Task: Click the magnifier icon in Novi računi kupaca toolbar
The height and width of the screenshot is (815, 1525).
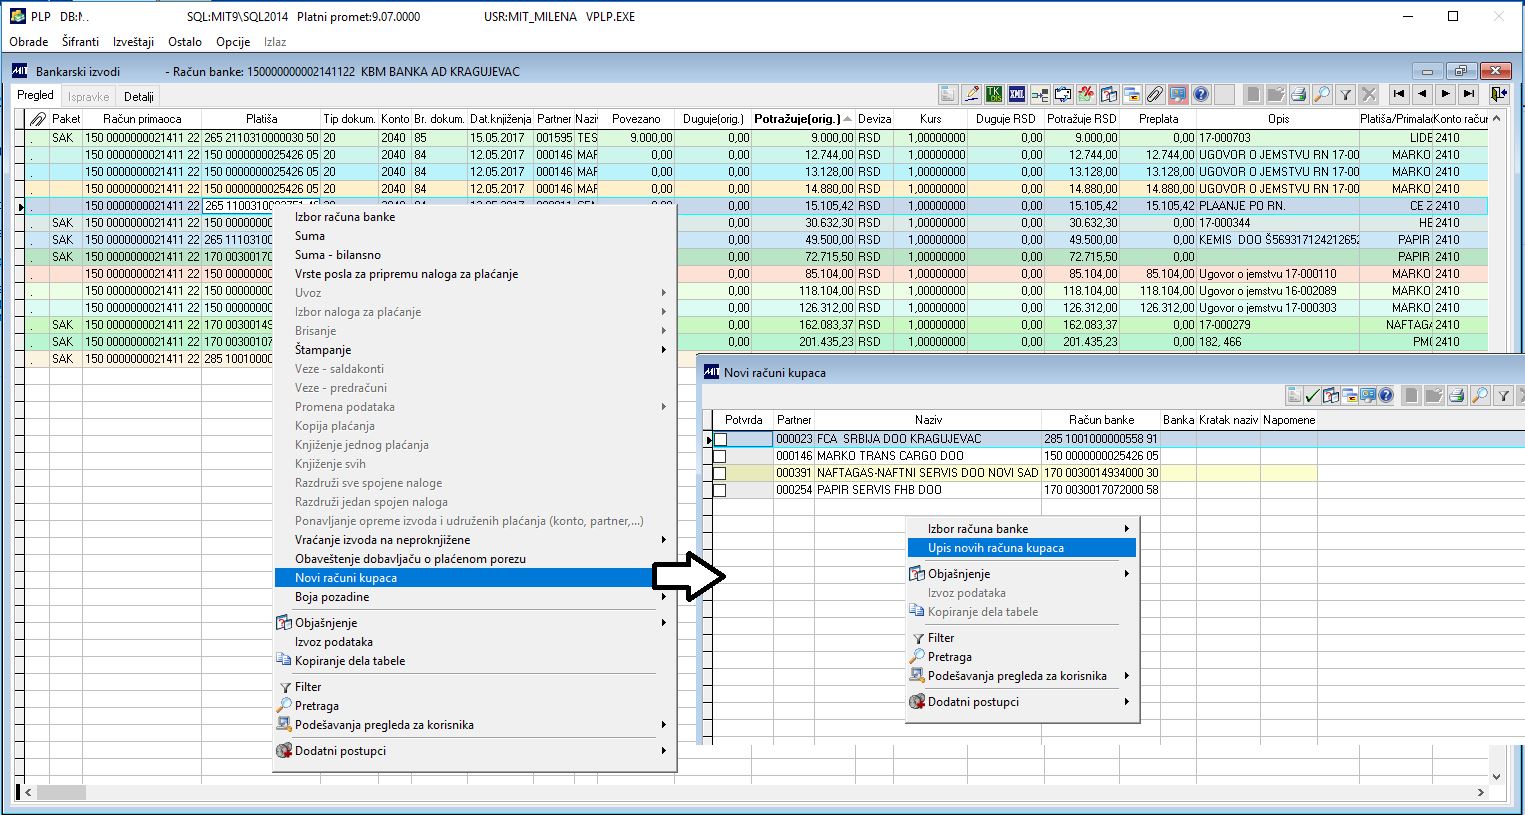Action: click(1479, 396)
